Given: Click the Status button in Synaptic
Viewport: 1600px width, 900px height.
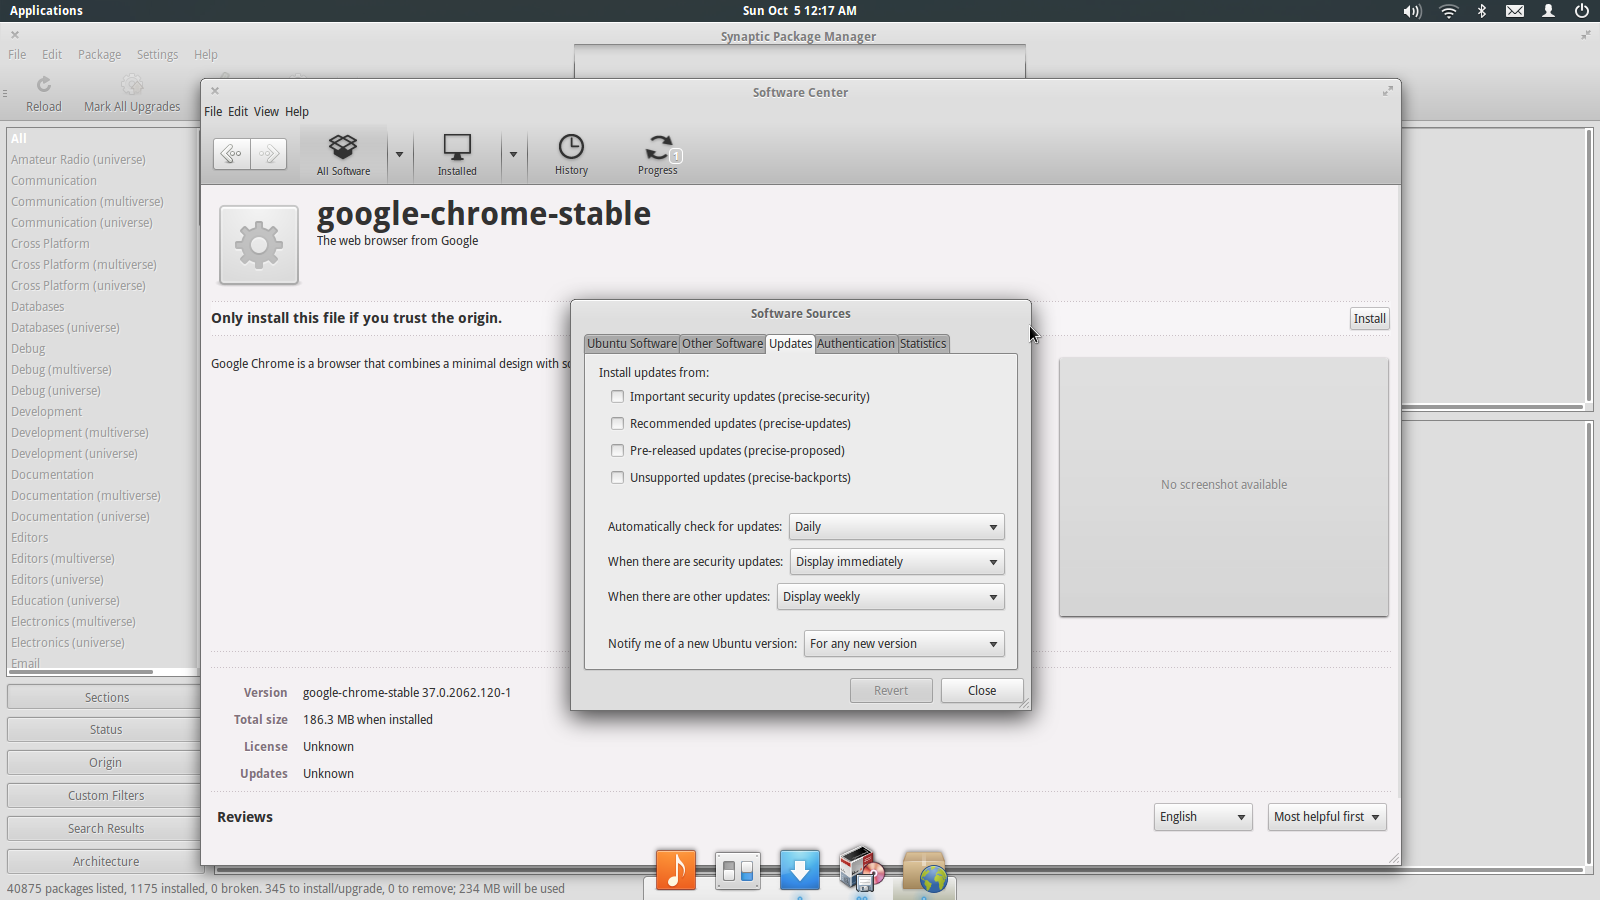Looking at the screenshot, I should [106, 730].
